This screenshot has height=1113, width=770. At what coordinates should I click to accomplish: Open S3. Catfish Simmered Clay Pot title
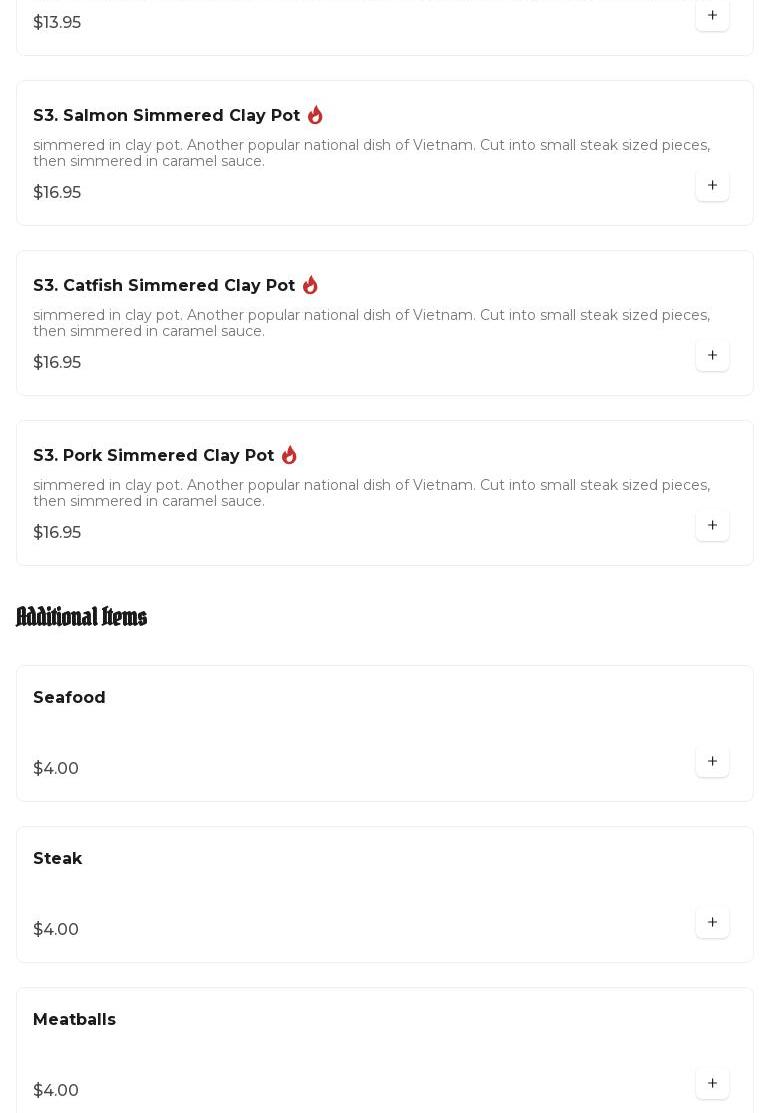[164, 285]
